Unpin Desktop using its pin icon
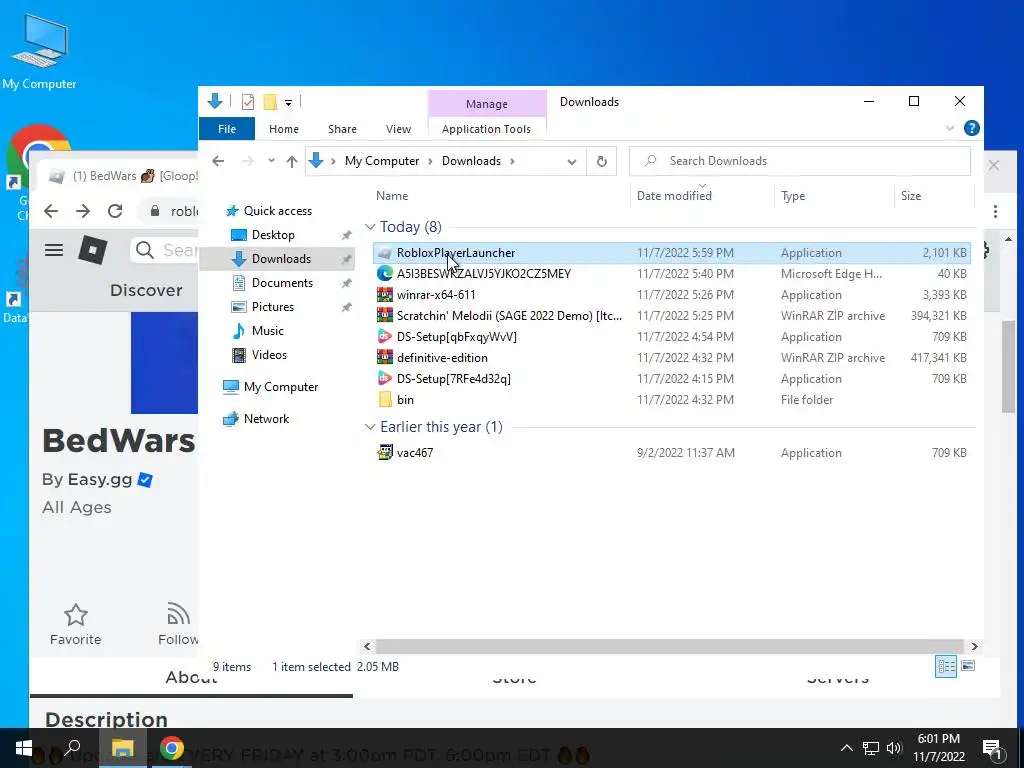This screenshot has height=768, width=1024. pyautogui.click(x=346, y=235)
